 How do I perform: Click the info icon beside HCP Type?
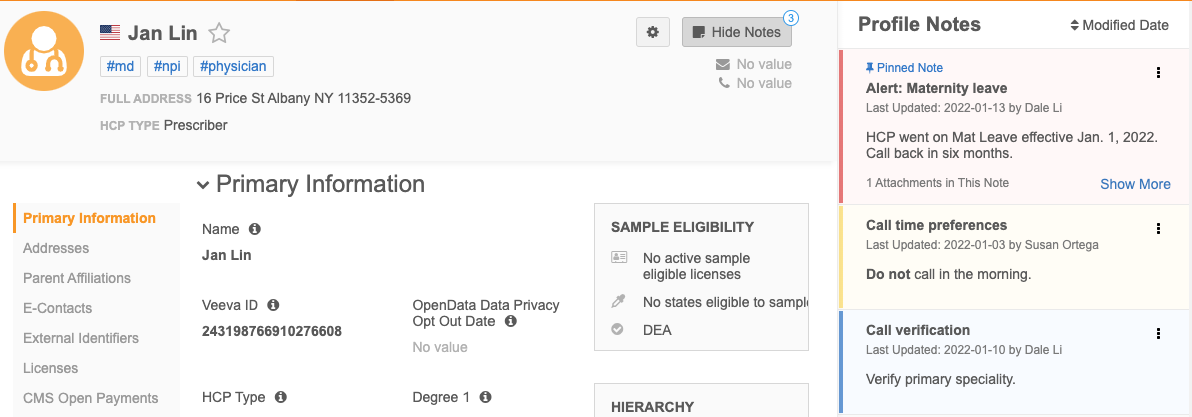click(281, 397)
